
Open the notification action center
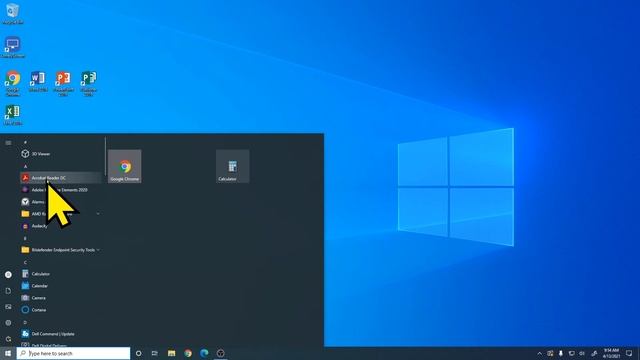point(629,353)
